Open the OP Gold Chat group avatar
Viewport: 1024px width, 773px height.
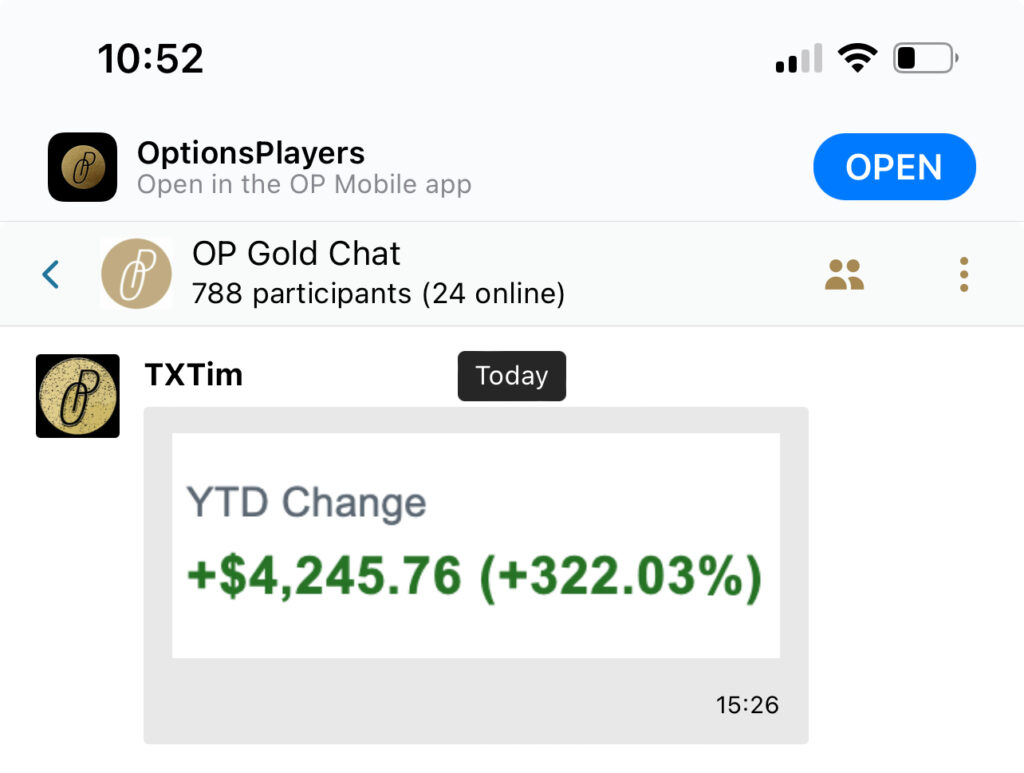click(136, 274)
